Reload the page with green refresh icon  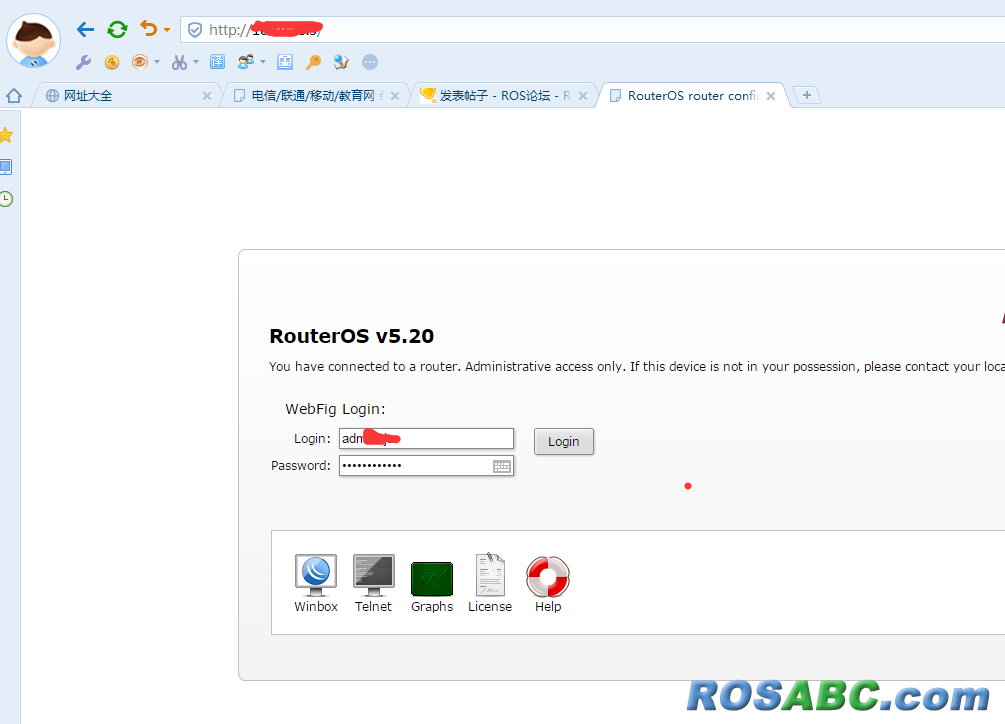point(117,29)
